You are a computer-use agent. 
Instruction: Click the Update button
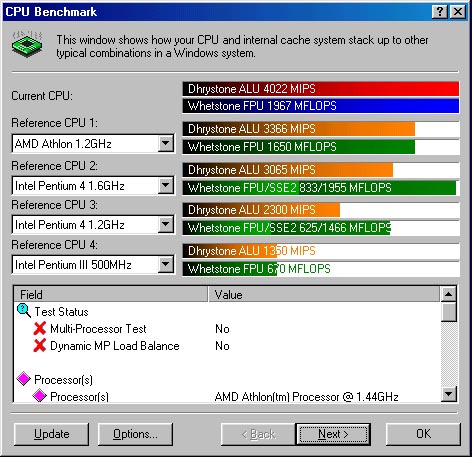[x=52, y=434]
